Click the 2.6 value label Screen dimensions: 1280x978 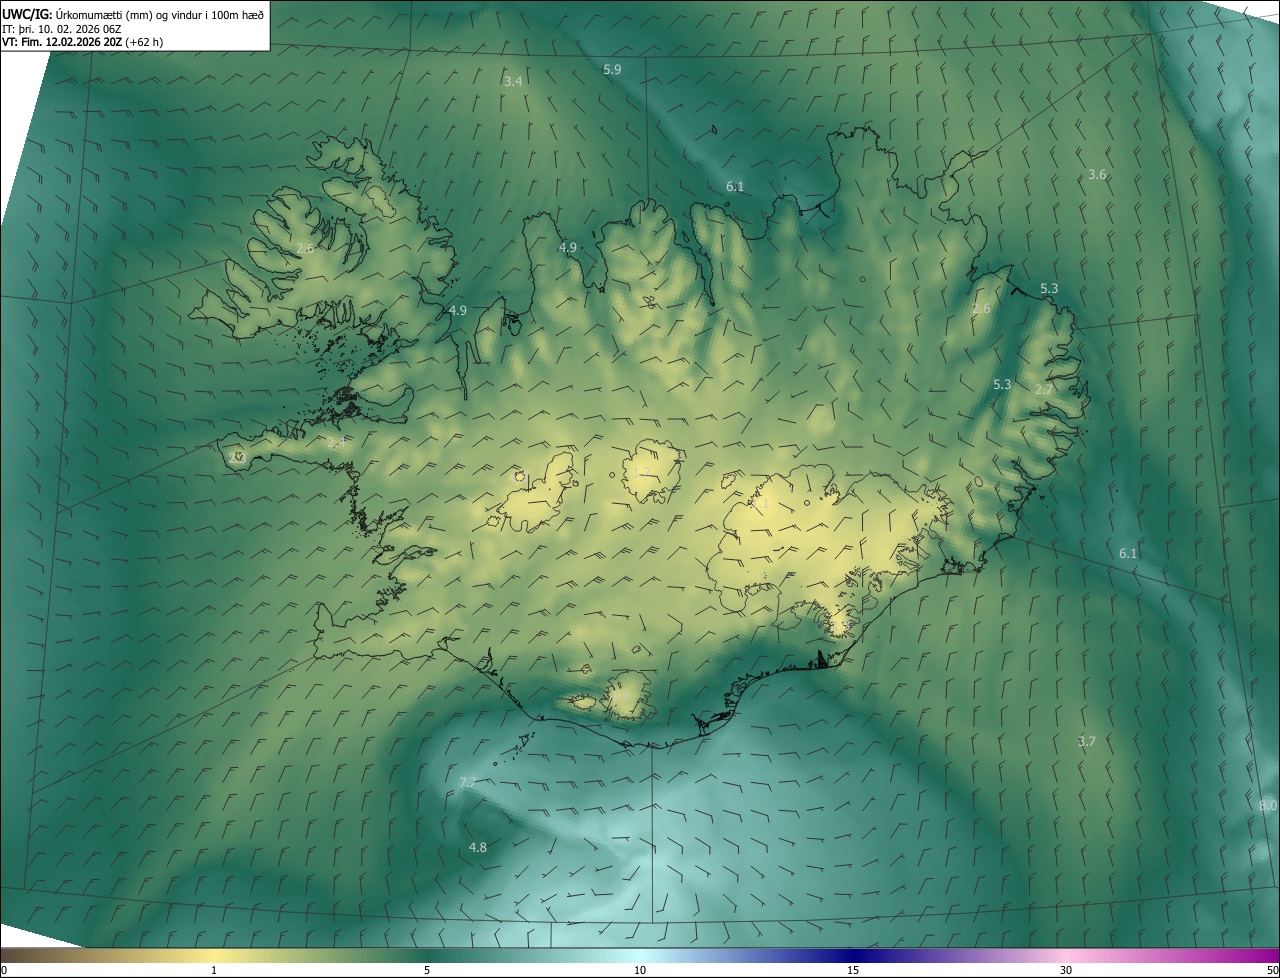click(981, 309)
